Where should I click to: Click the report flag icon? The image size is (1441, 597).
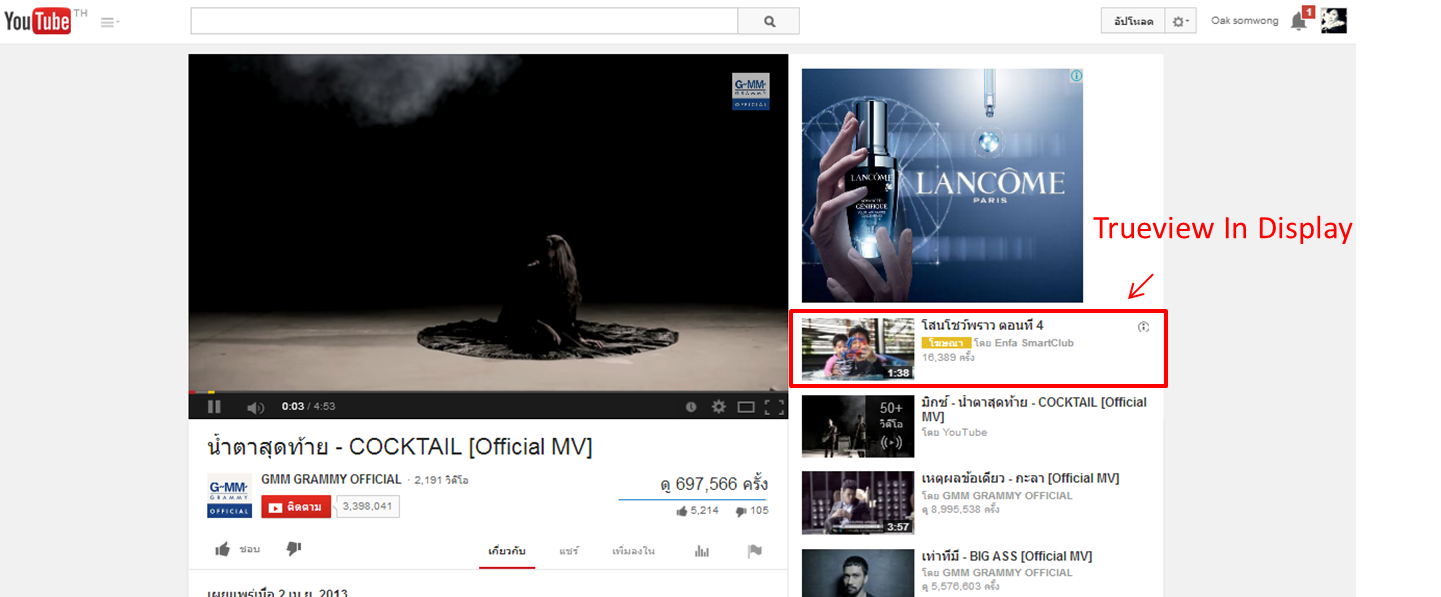tap(755, 551)
